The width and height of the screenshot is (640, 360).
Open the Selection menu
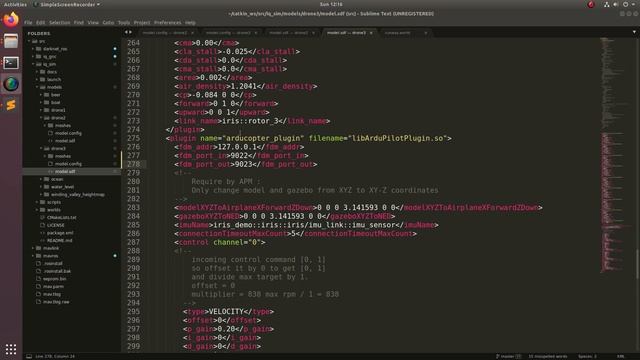coord(60,22)
